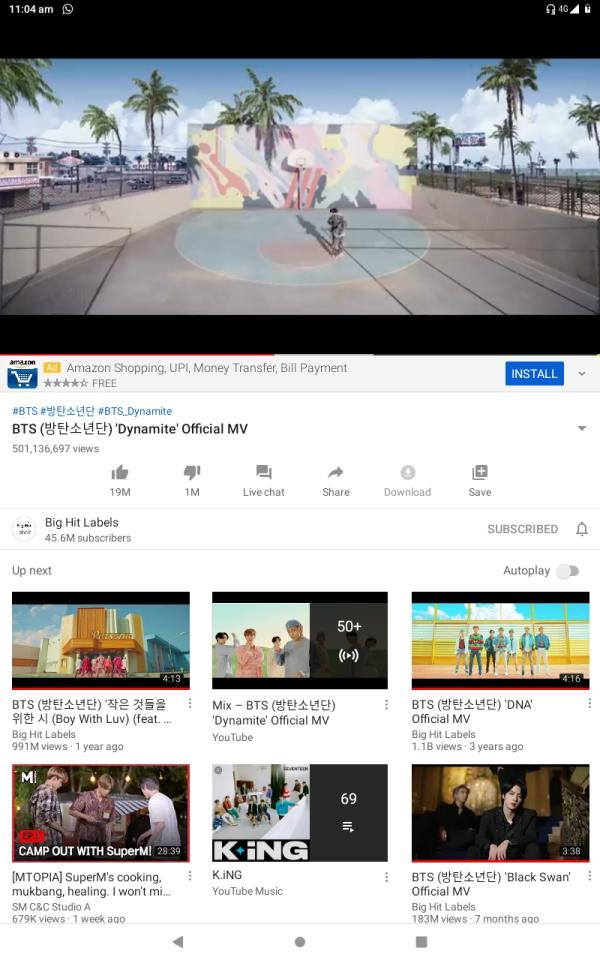Open options menu for MTOPIA SuperM video
This screenshot has width=600, height=960.
pos(190,876)
